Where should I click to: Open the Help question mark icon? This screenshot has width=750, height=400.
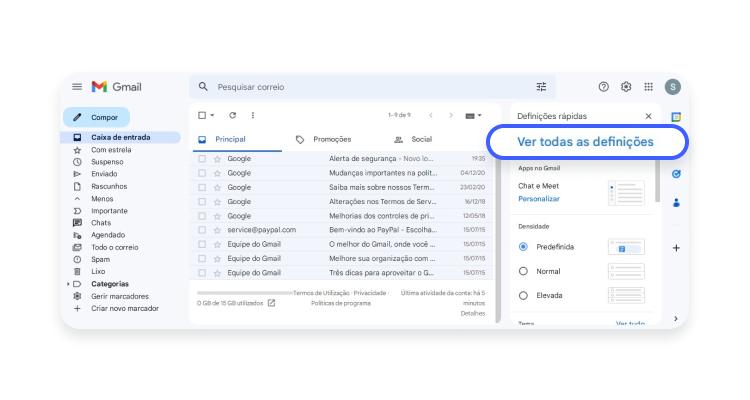tap(604, 87)
